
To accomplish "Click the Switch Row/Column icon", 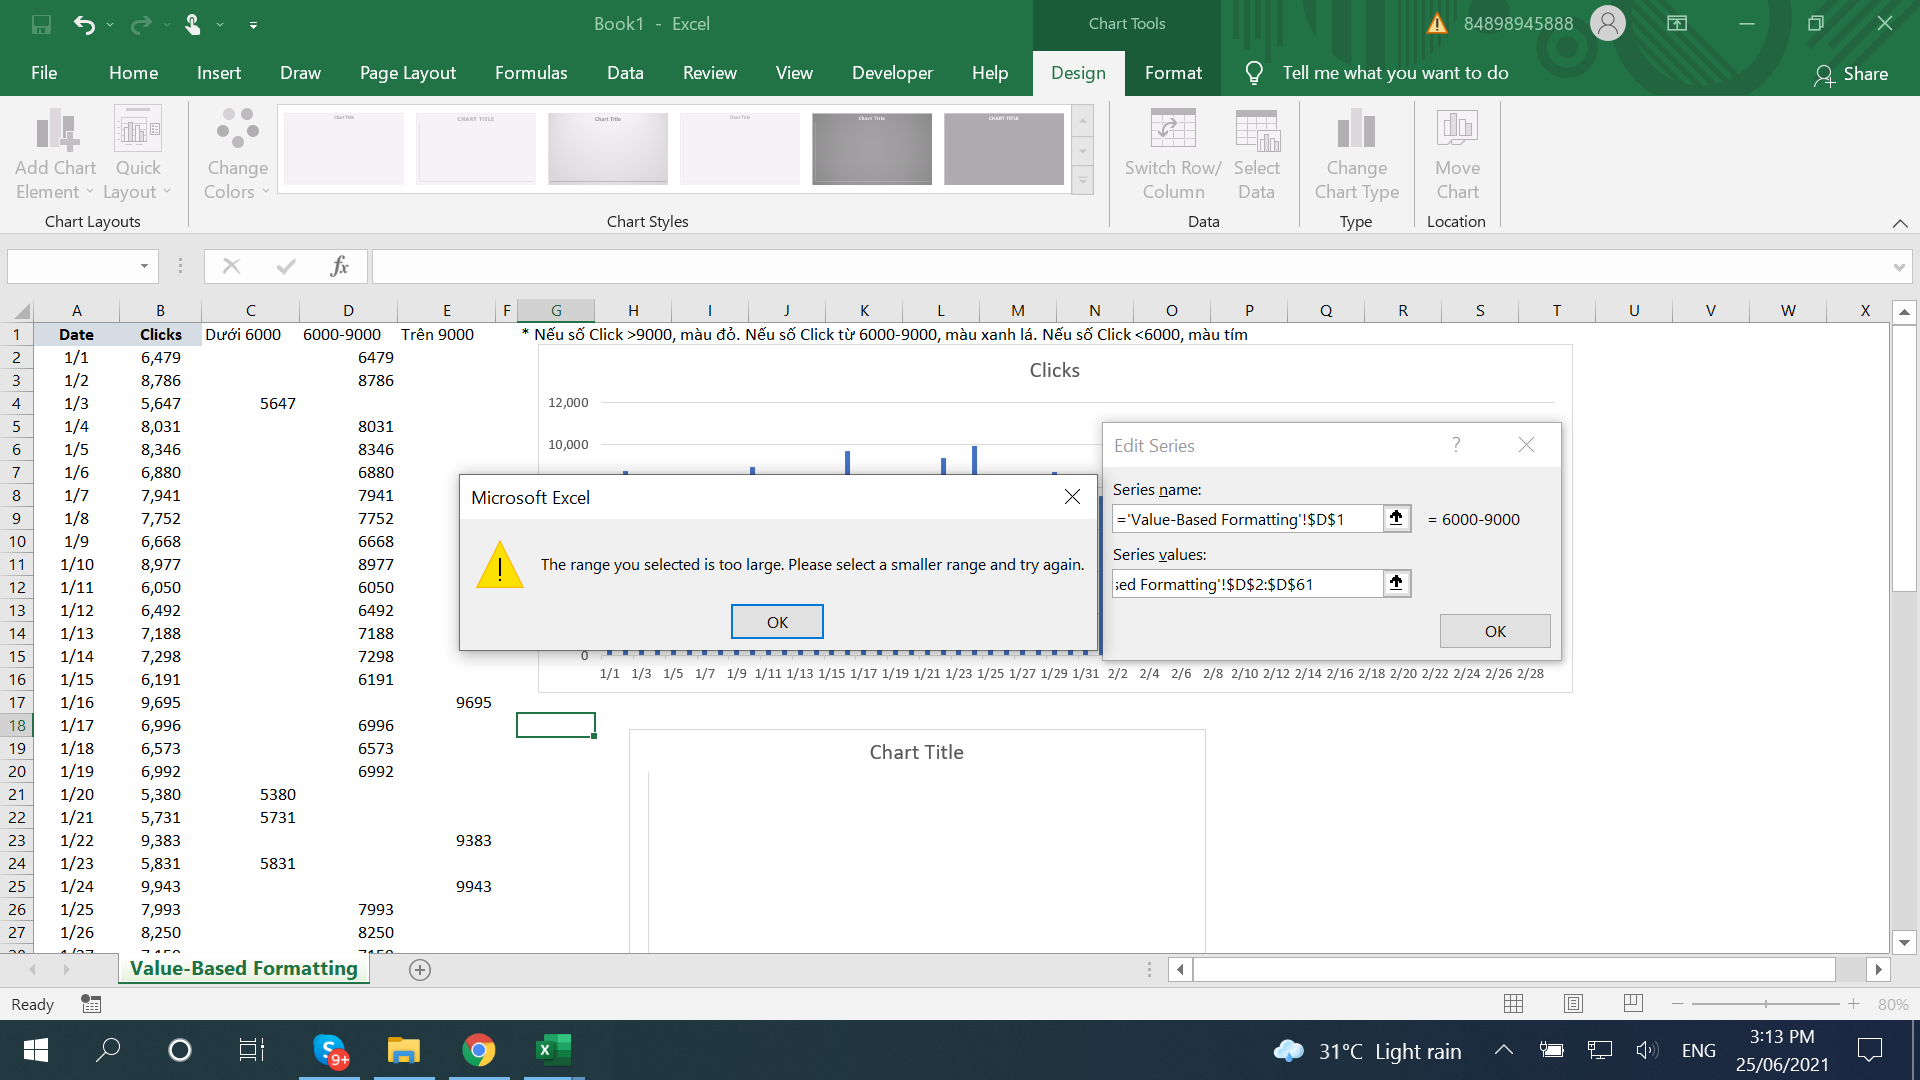I will click(1172, 130).
